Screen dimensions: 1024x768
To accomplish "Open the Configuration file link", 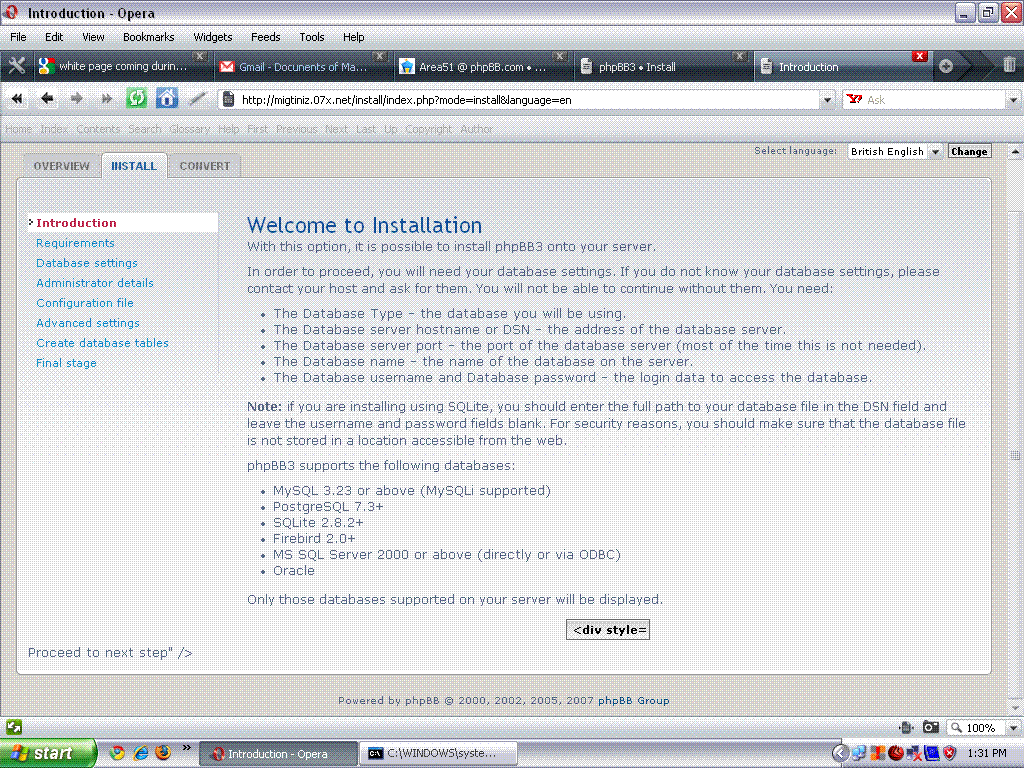I will pyautogui.click(x=85, y=303).
